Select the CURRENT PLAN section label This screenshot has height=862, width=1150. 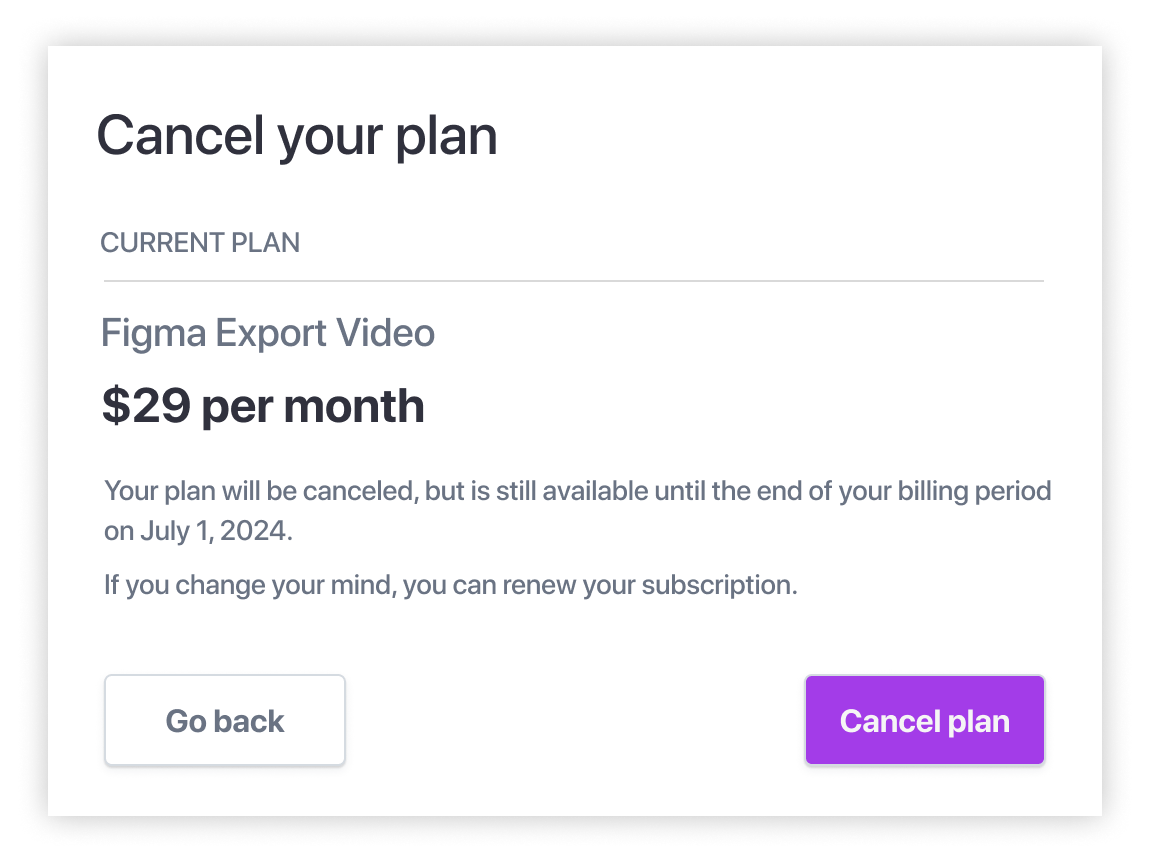coord(200,243)
